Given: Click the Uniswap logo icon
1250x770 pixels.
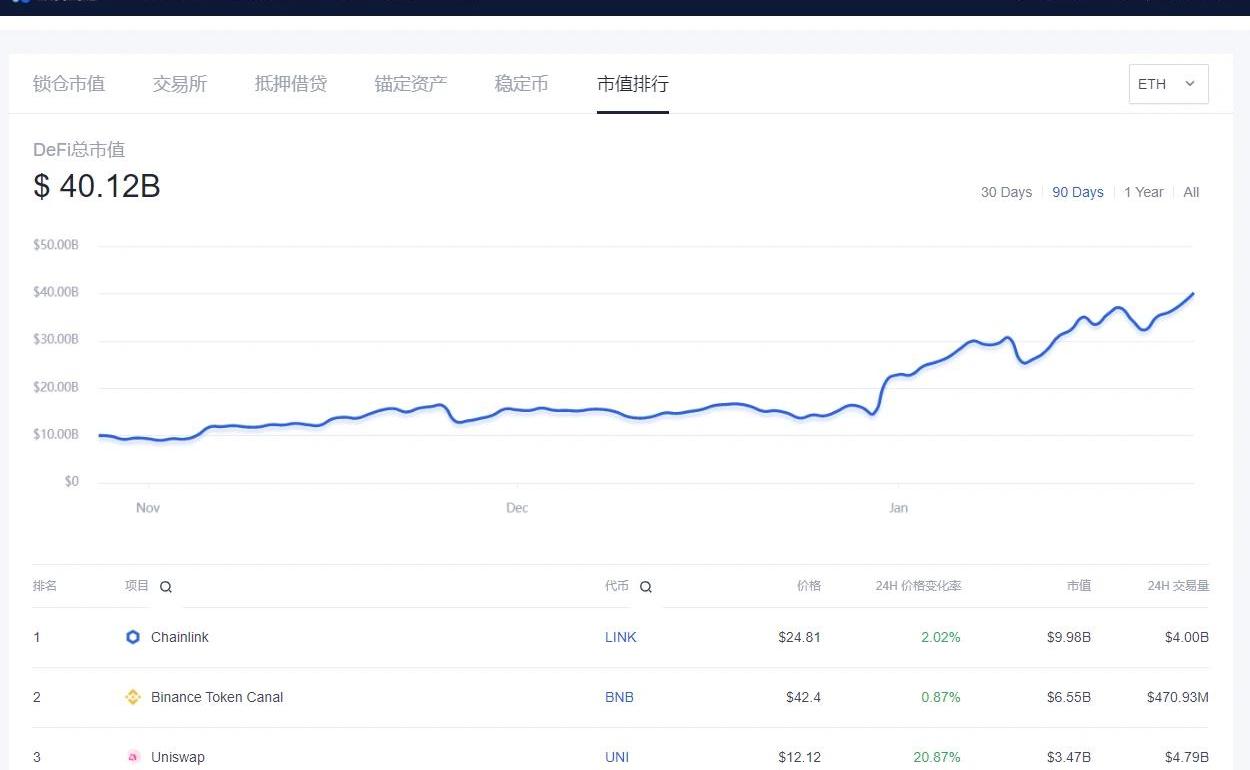Looking at the screenshot, I should tap(133, 757).
